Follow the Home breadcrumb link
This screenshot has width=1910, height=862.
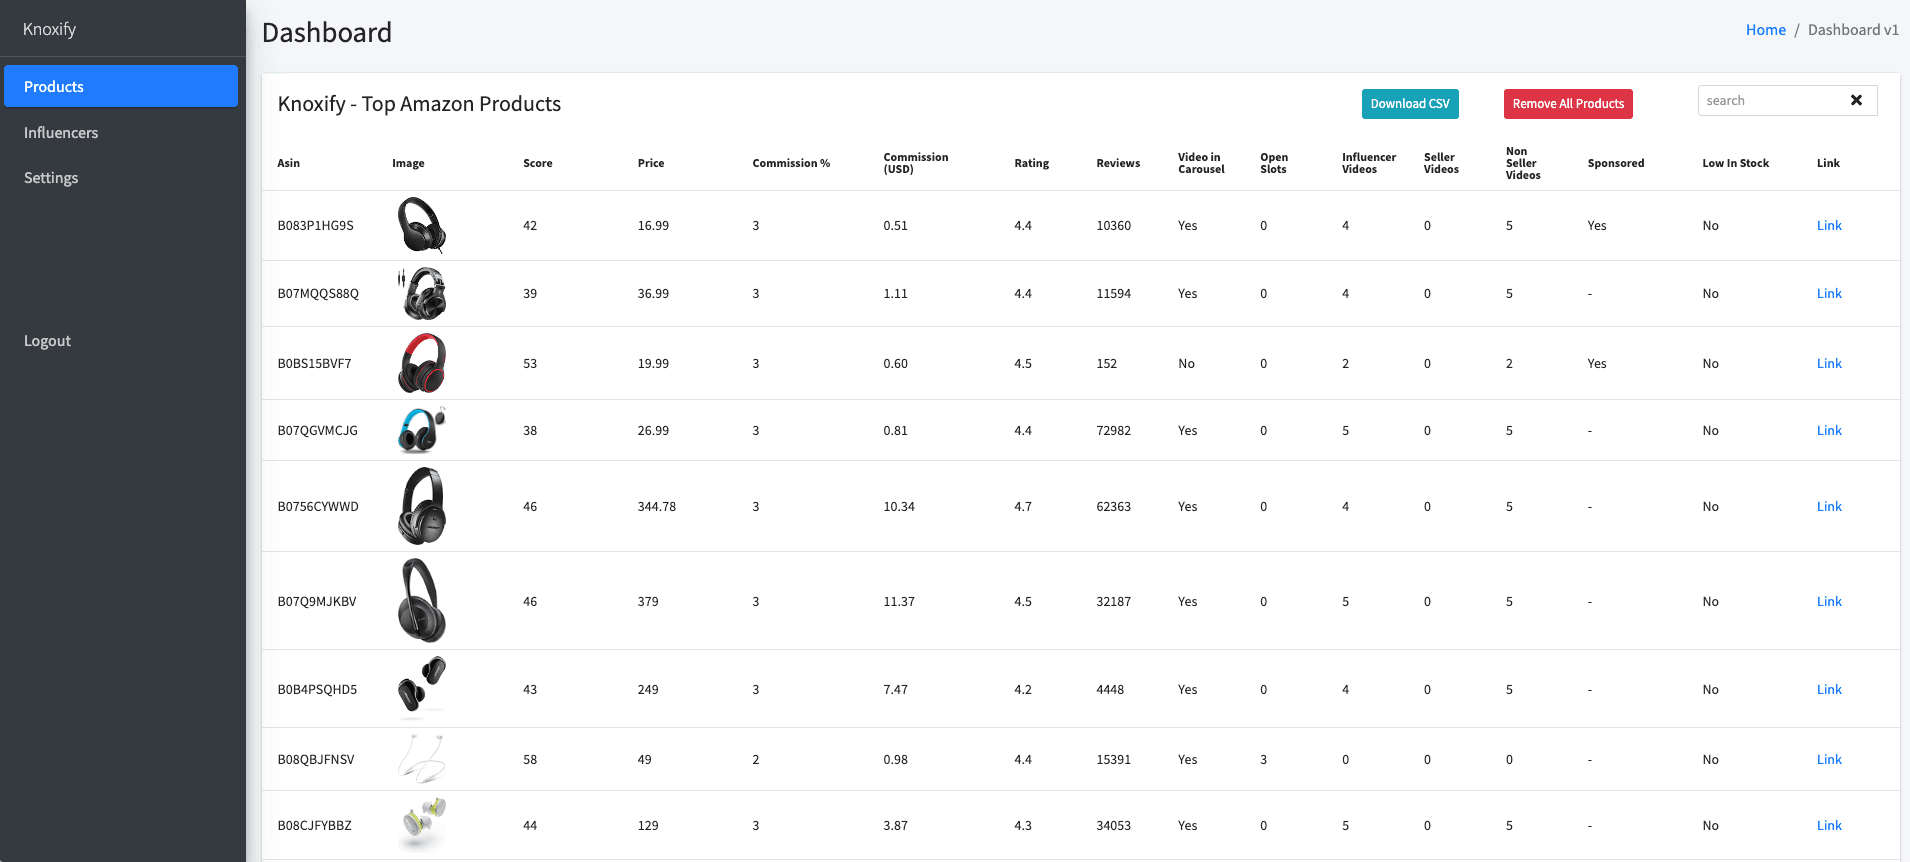[x=1765, y=30]
